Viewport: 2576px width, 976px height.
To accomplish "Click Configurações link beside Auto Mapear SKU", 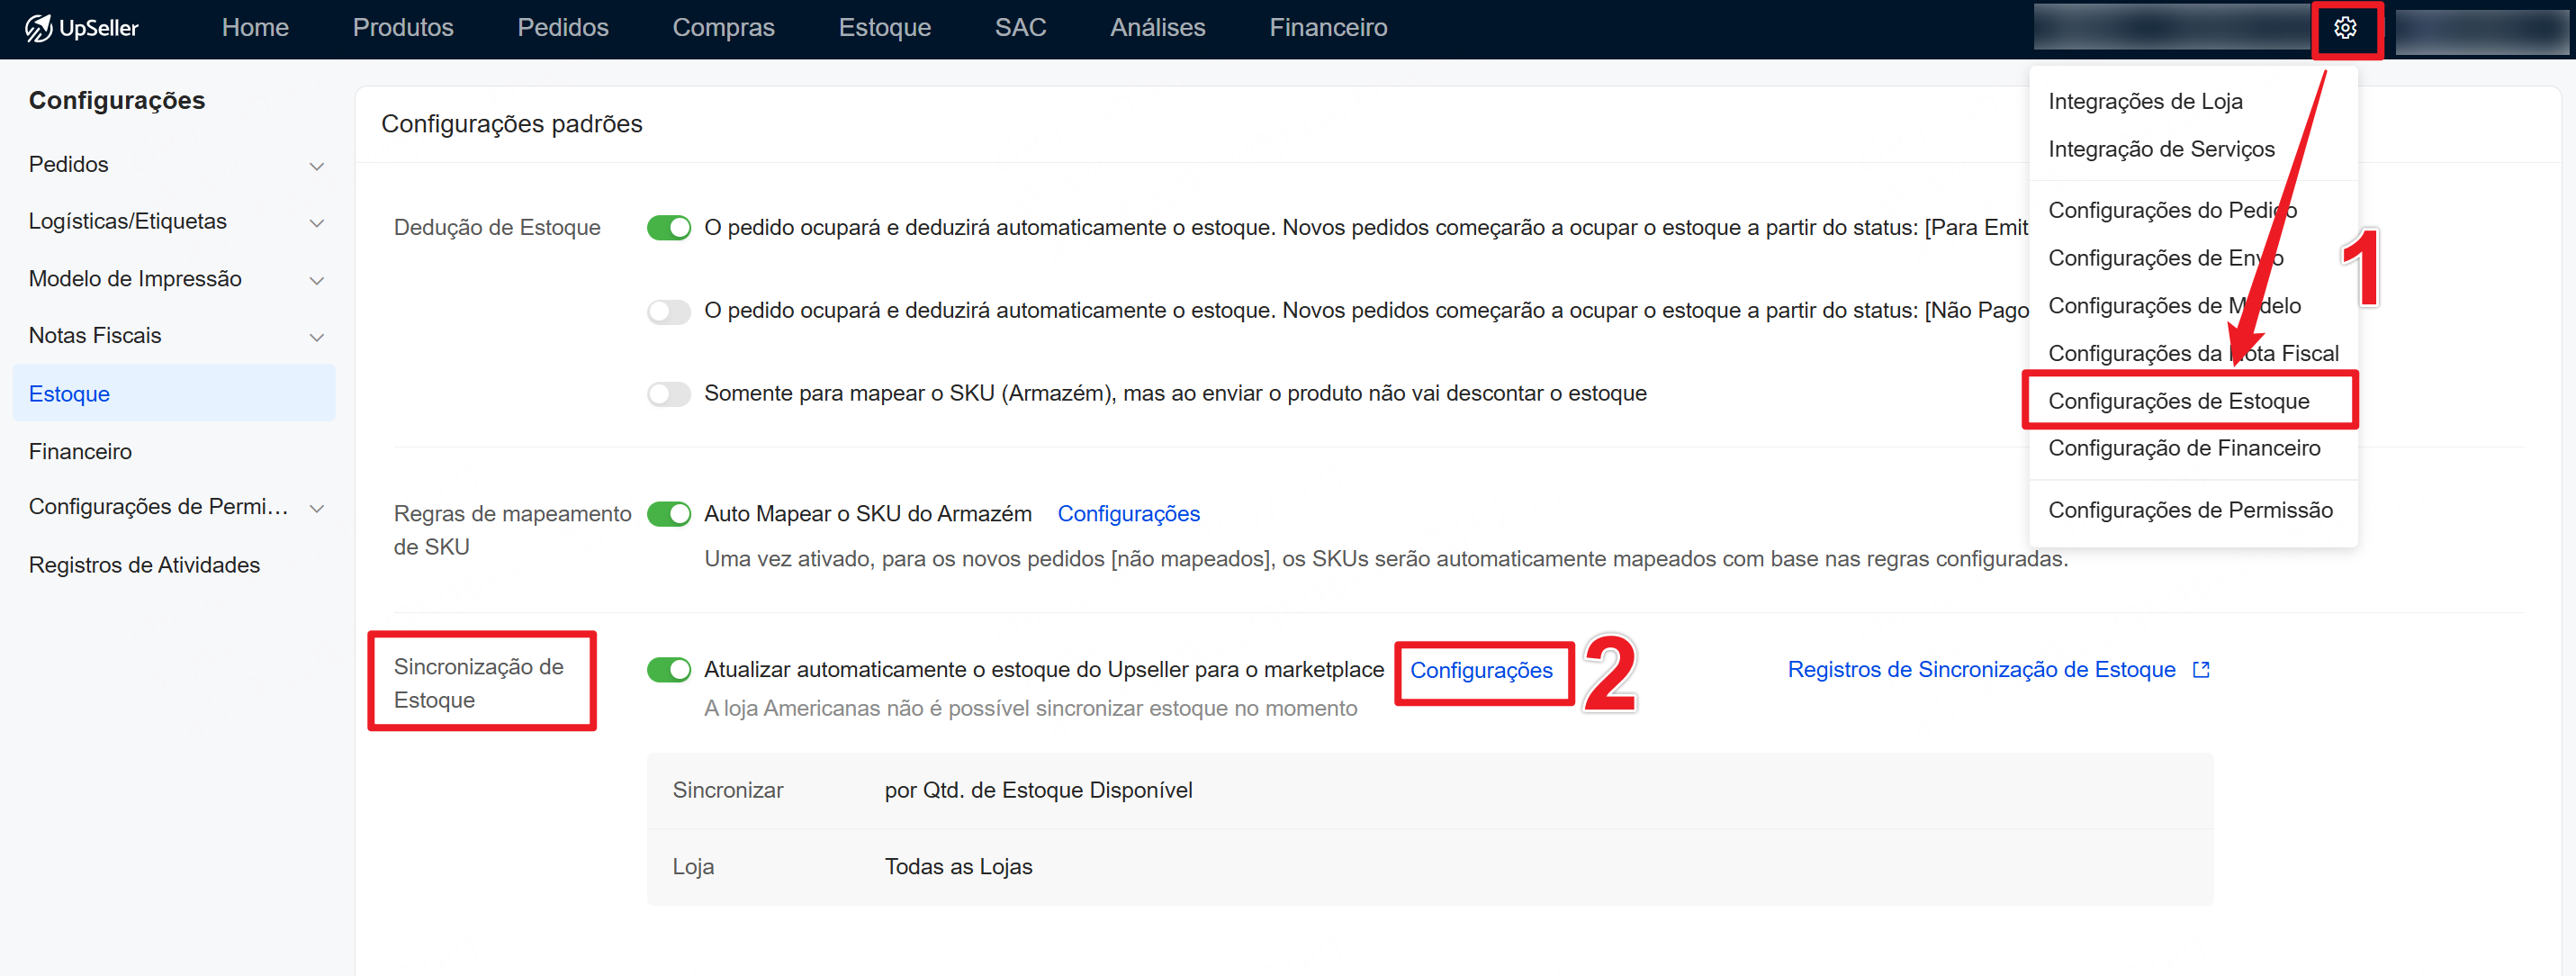I will point(1128,514).
